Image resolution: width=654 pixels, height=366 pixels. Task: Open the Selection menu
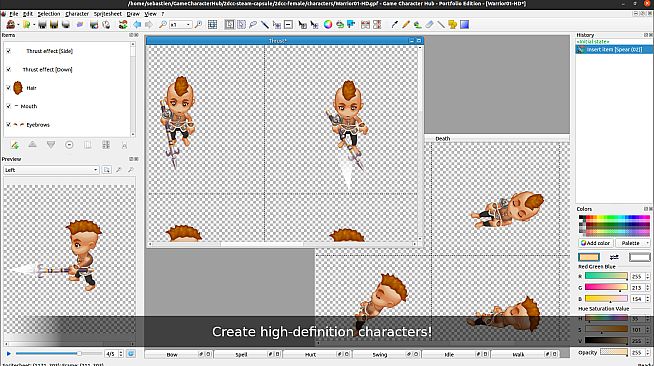tap(49, 14)
